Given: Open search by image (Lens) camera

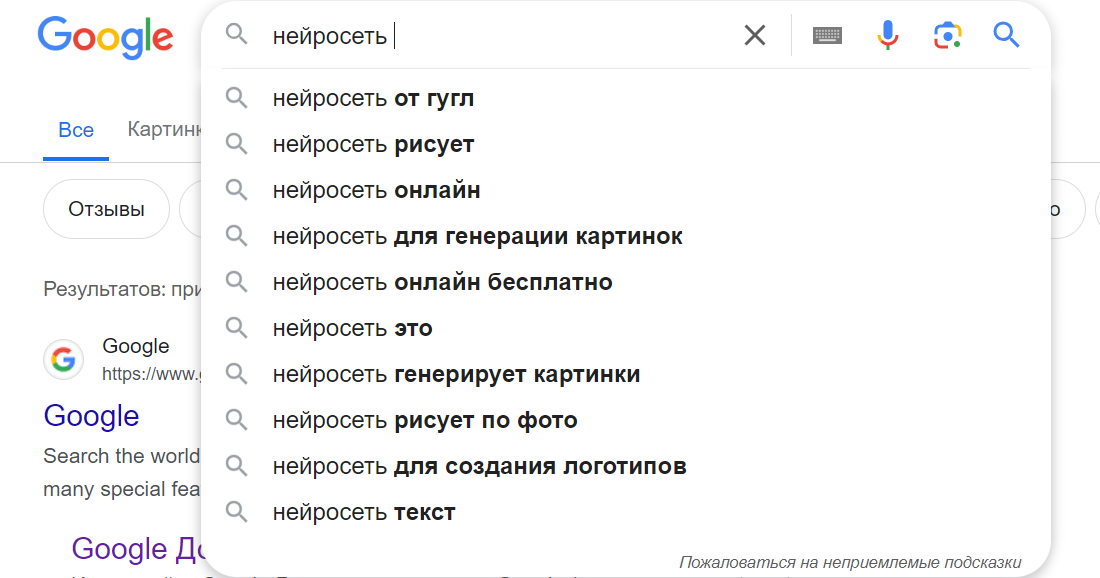Looking at the screenshot, I should [946, 36].
